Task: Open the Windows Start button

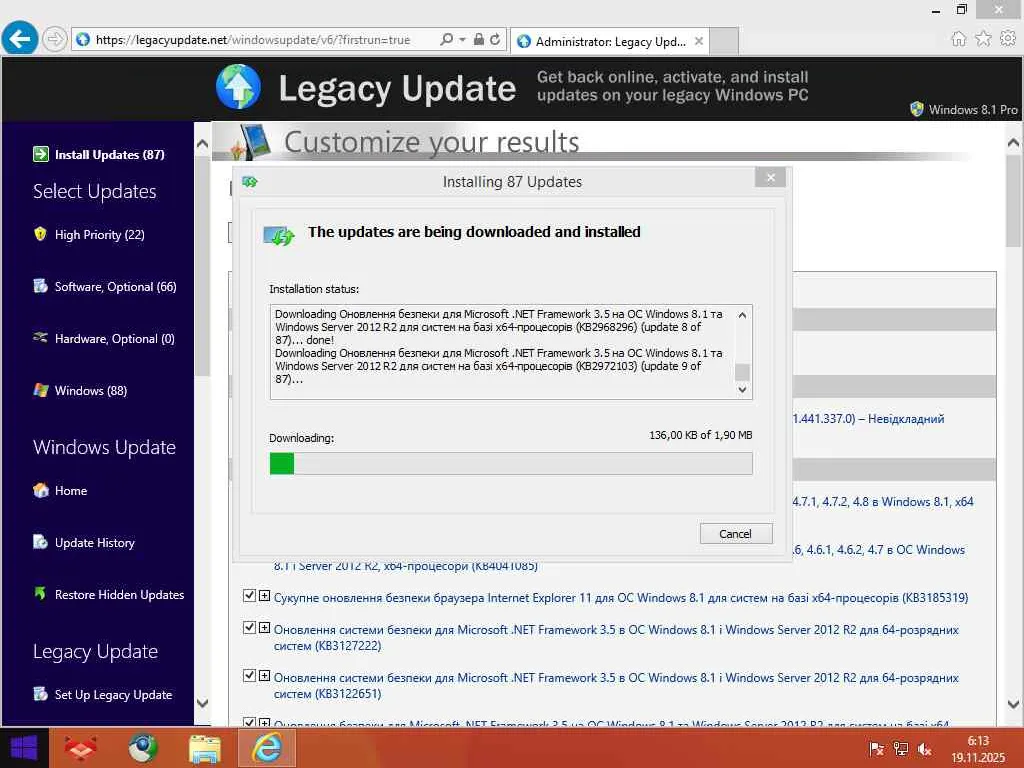Action: 24,748
